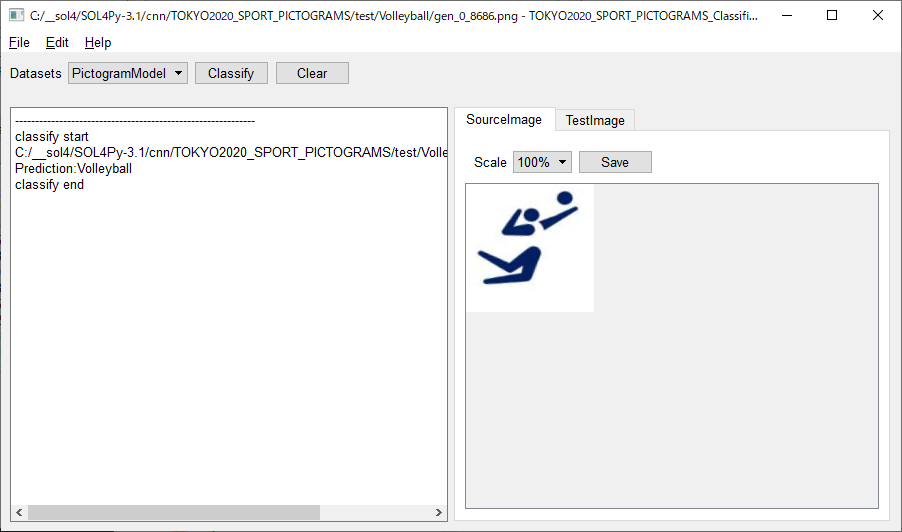
Task: Close the classifier window
Action: (877, 16)
